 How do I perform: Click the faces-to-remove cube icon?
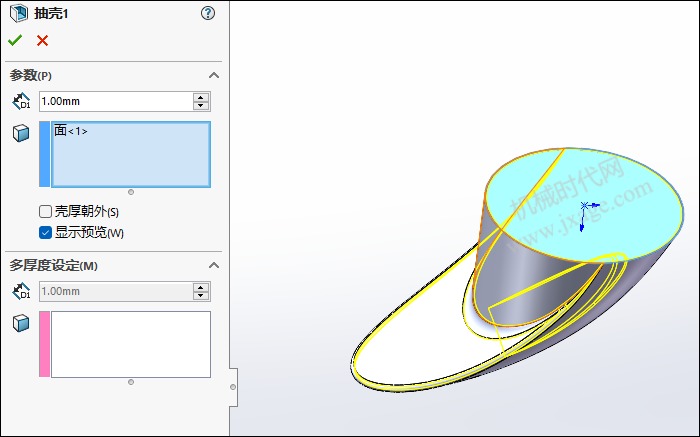coord(21,133)
